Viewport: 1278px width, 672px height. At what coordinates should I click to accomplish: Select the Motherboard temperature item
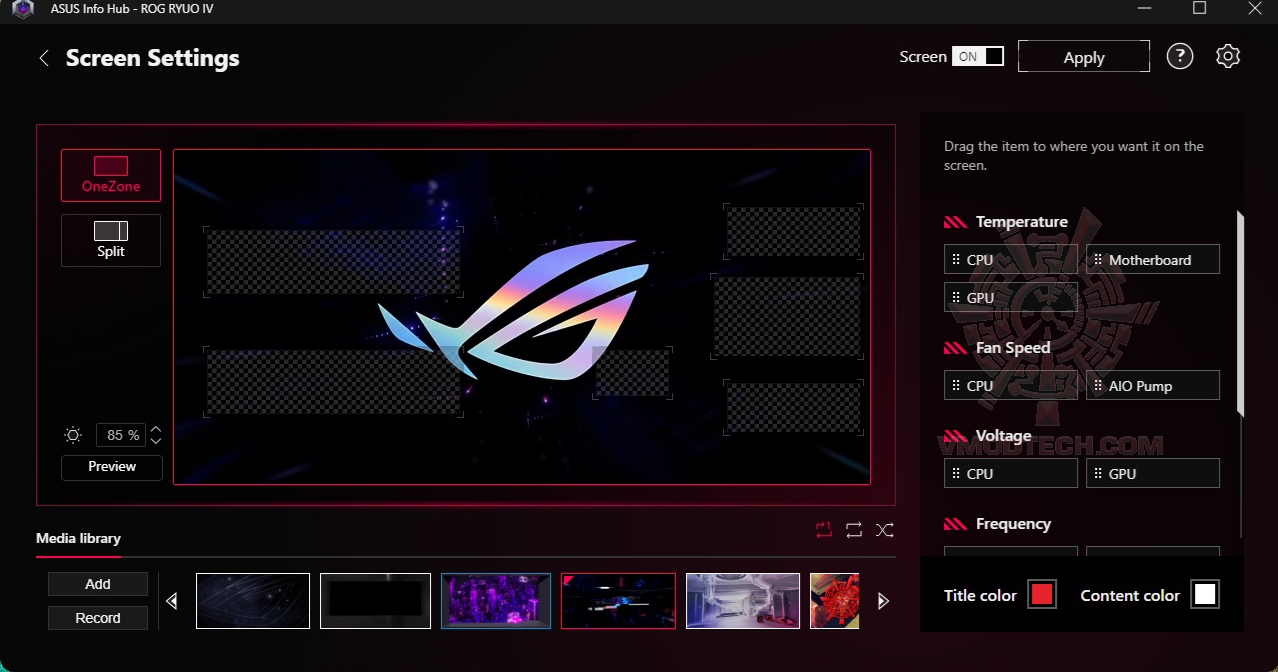(x=1153, y=259)
